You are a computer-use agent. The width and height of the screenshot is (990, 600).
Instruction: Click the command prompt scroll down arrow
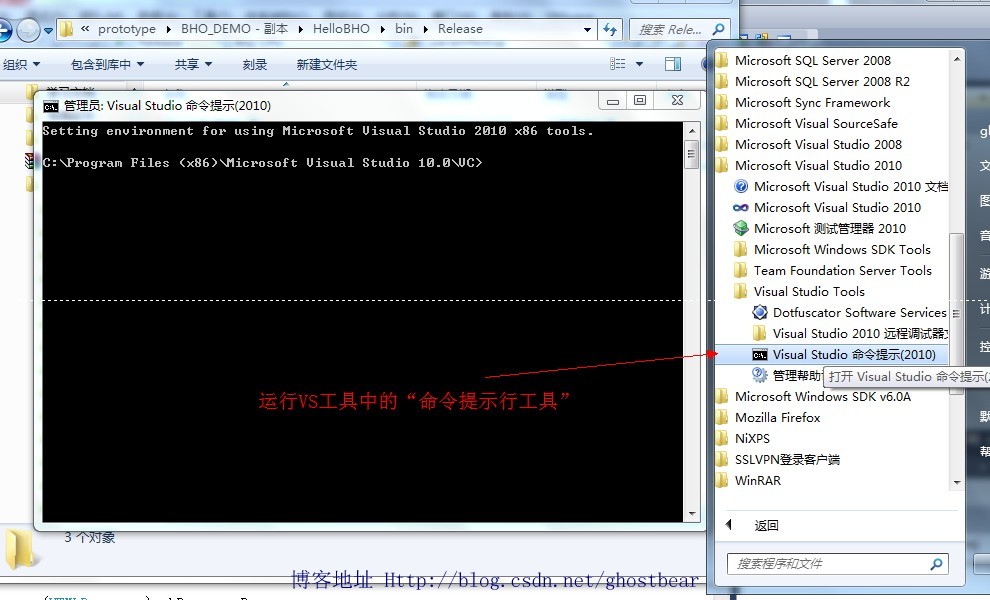(x=692, y=514)
